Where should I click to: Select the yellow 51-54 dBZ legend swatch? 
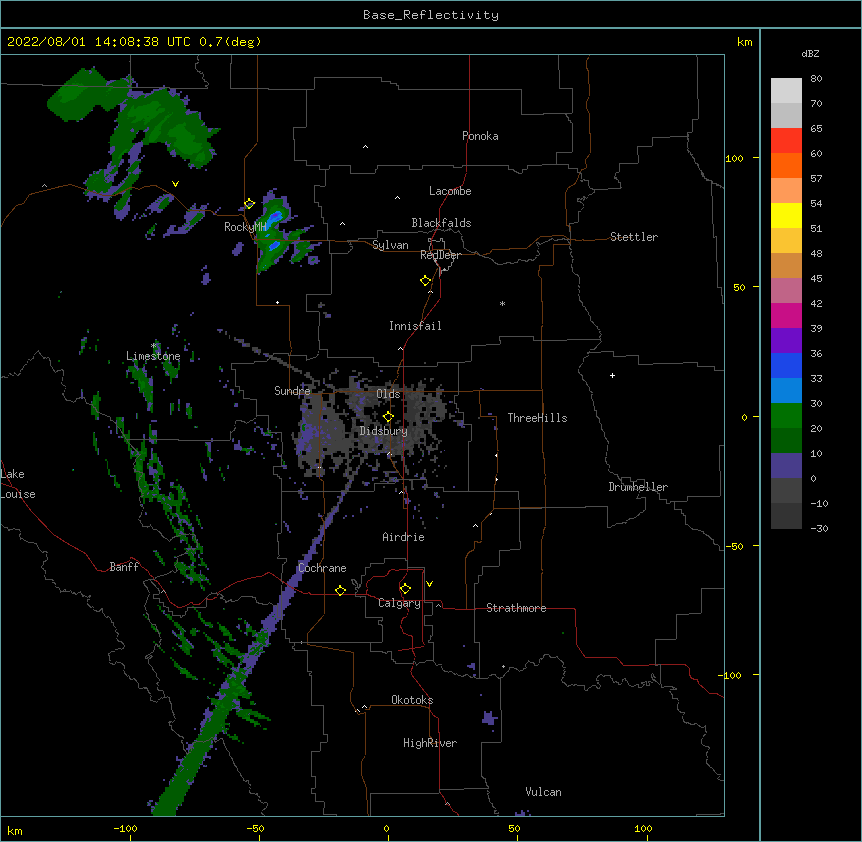coord(786,215)
